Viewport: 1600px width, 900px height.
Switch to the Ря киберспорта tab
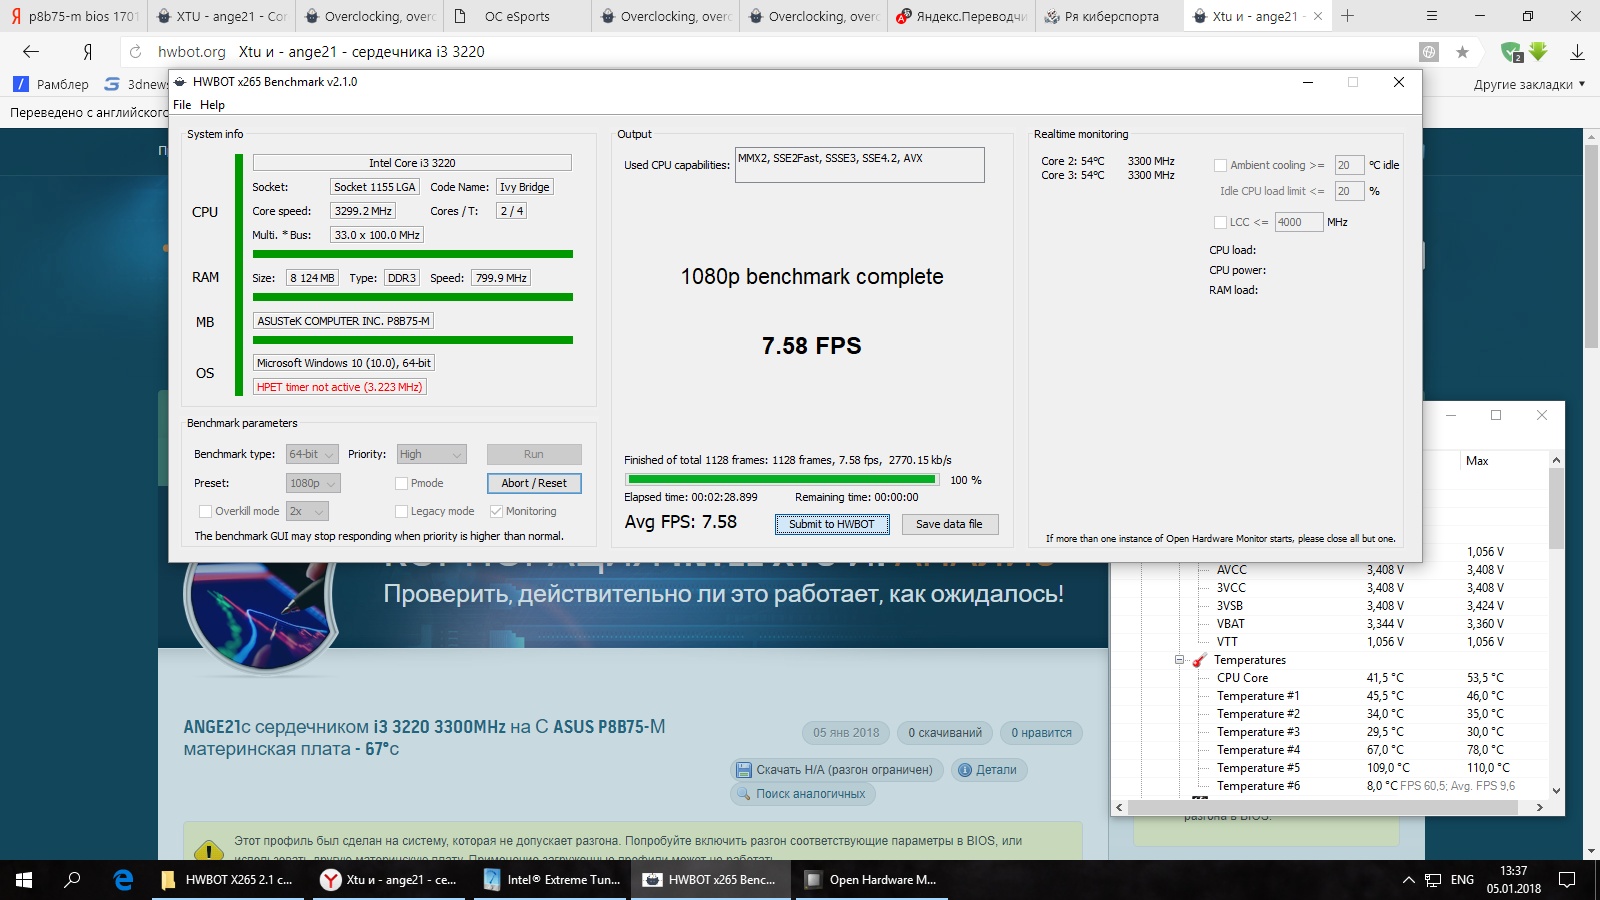(x=1110, y=16)
